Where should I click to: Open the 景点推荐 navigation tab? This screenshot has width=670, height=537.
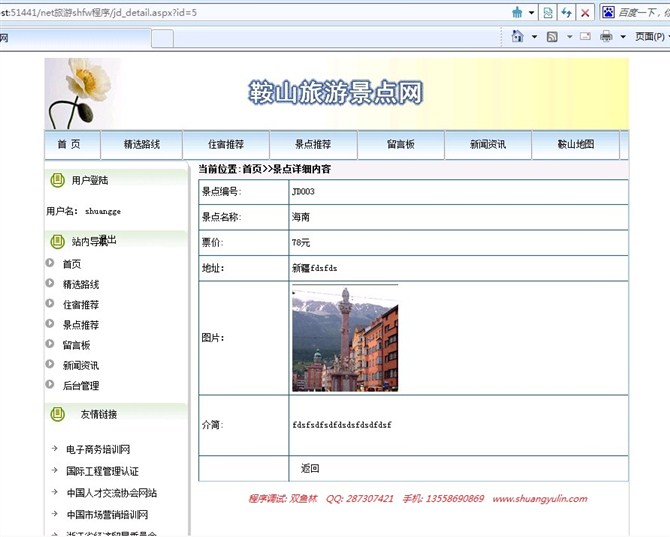tap(313, 144)
